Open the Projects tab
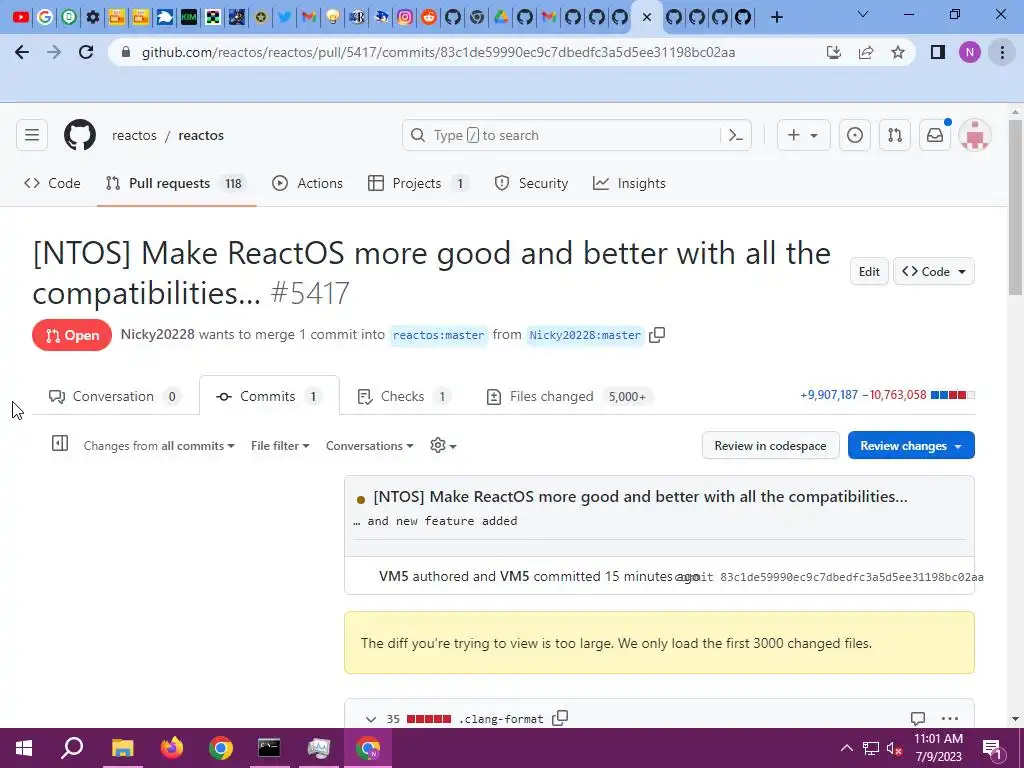1024x768 pixels. point(419,184)
